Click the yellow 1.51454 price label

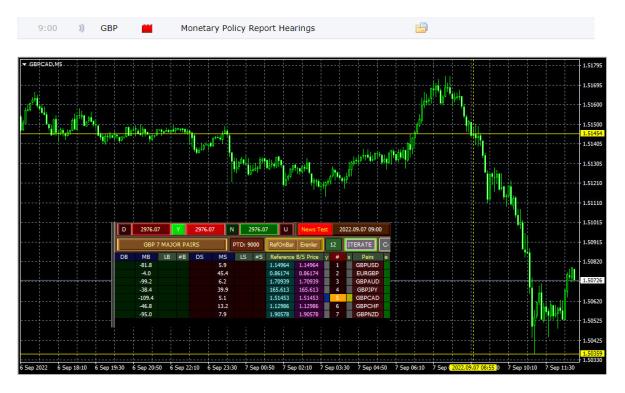tap(592, 133)
